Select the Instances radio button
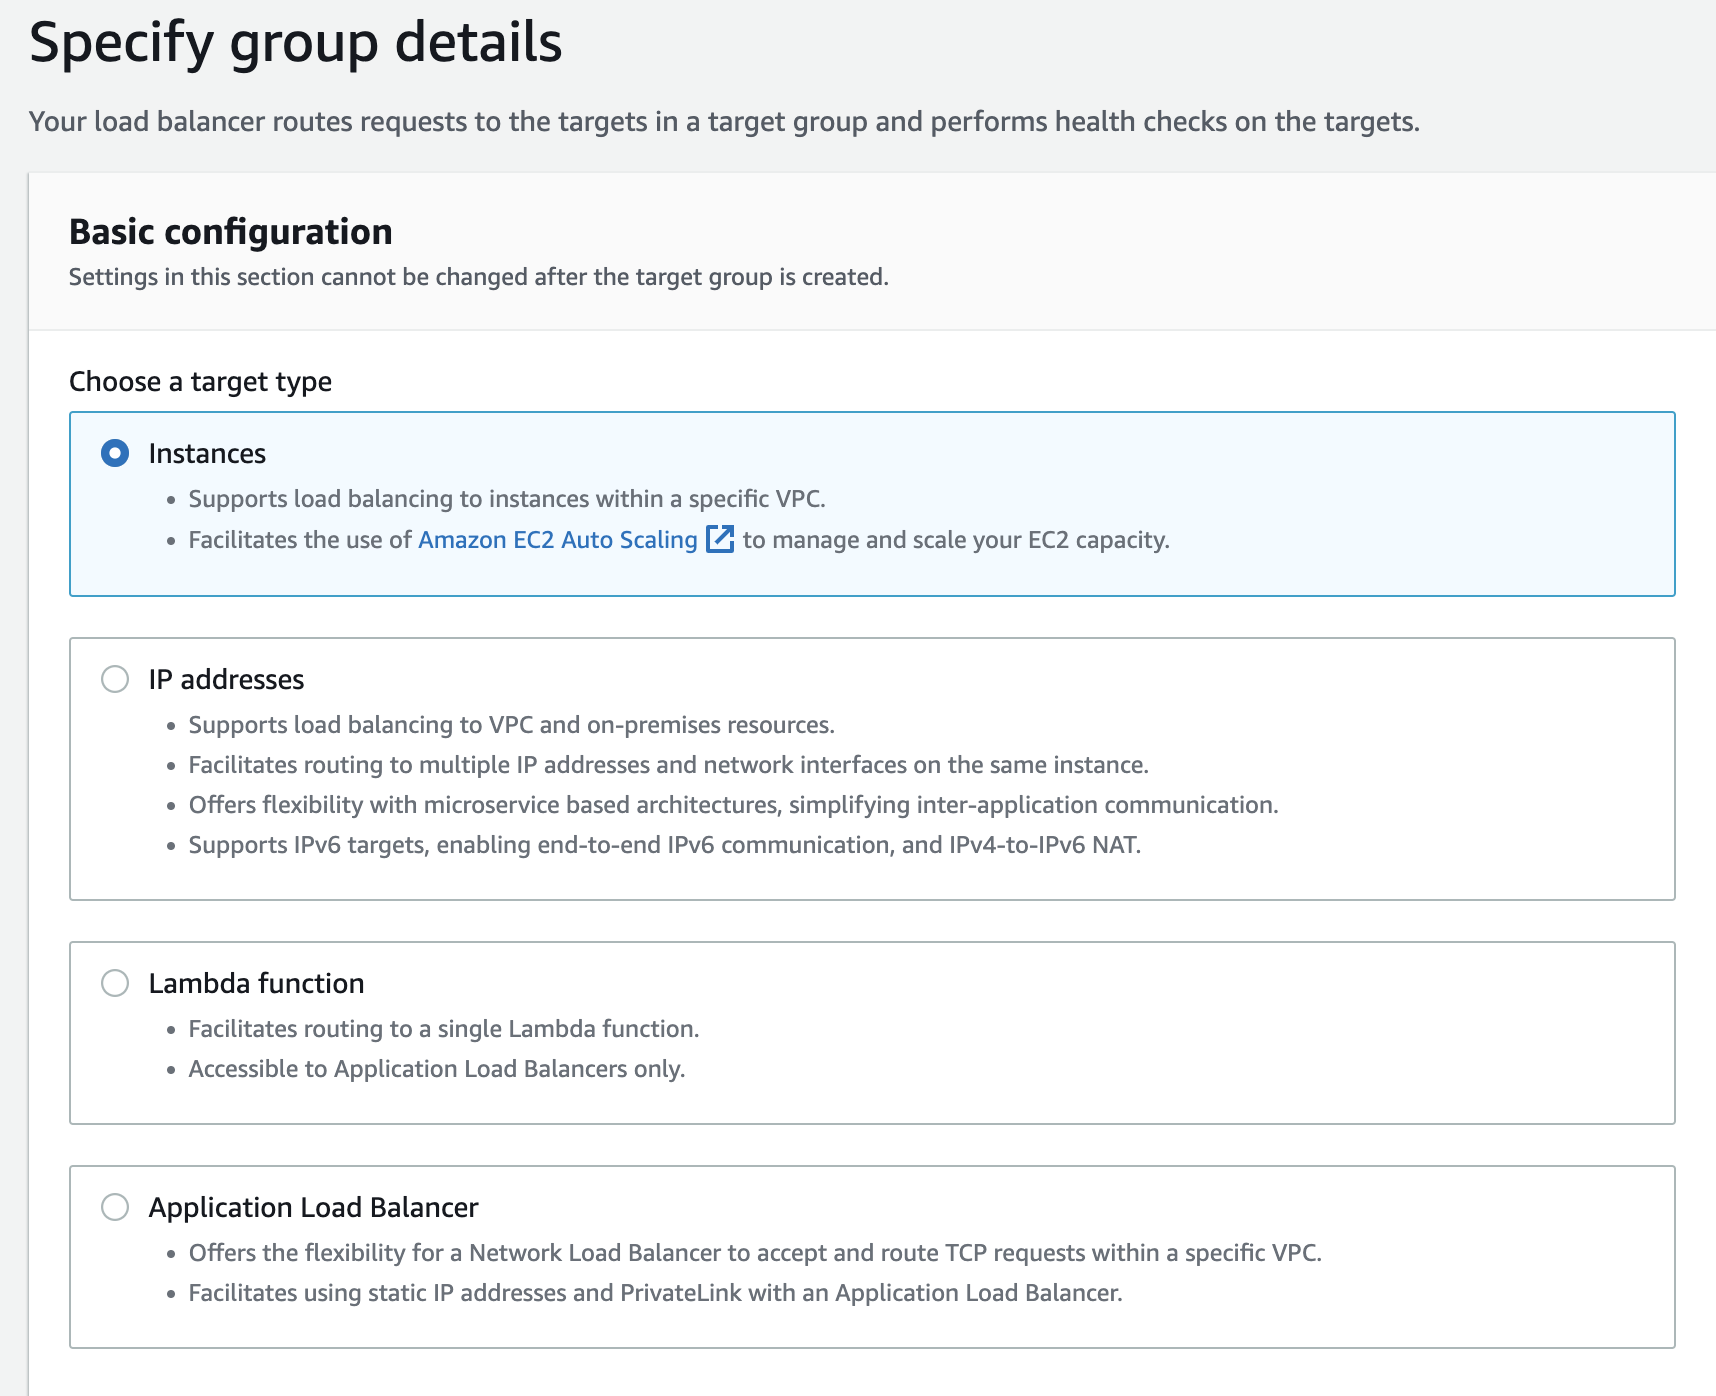1716x1396 pixels. point(115,453)
